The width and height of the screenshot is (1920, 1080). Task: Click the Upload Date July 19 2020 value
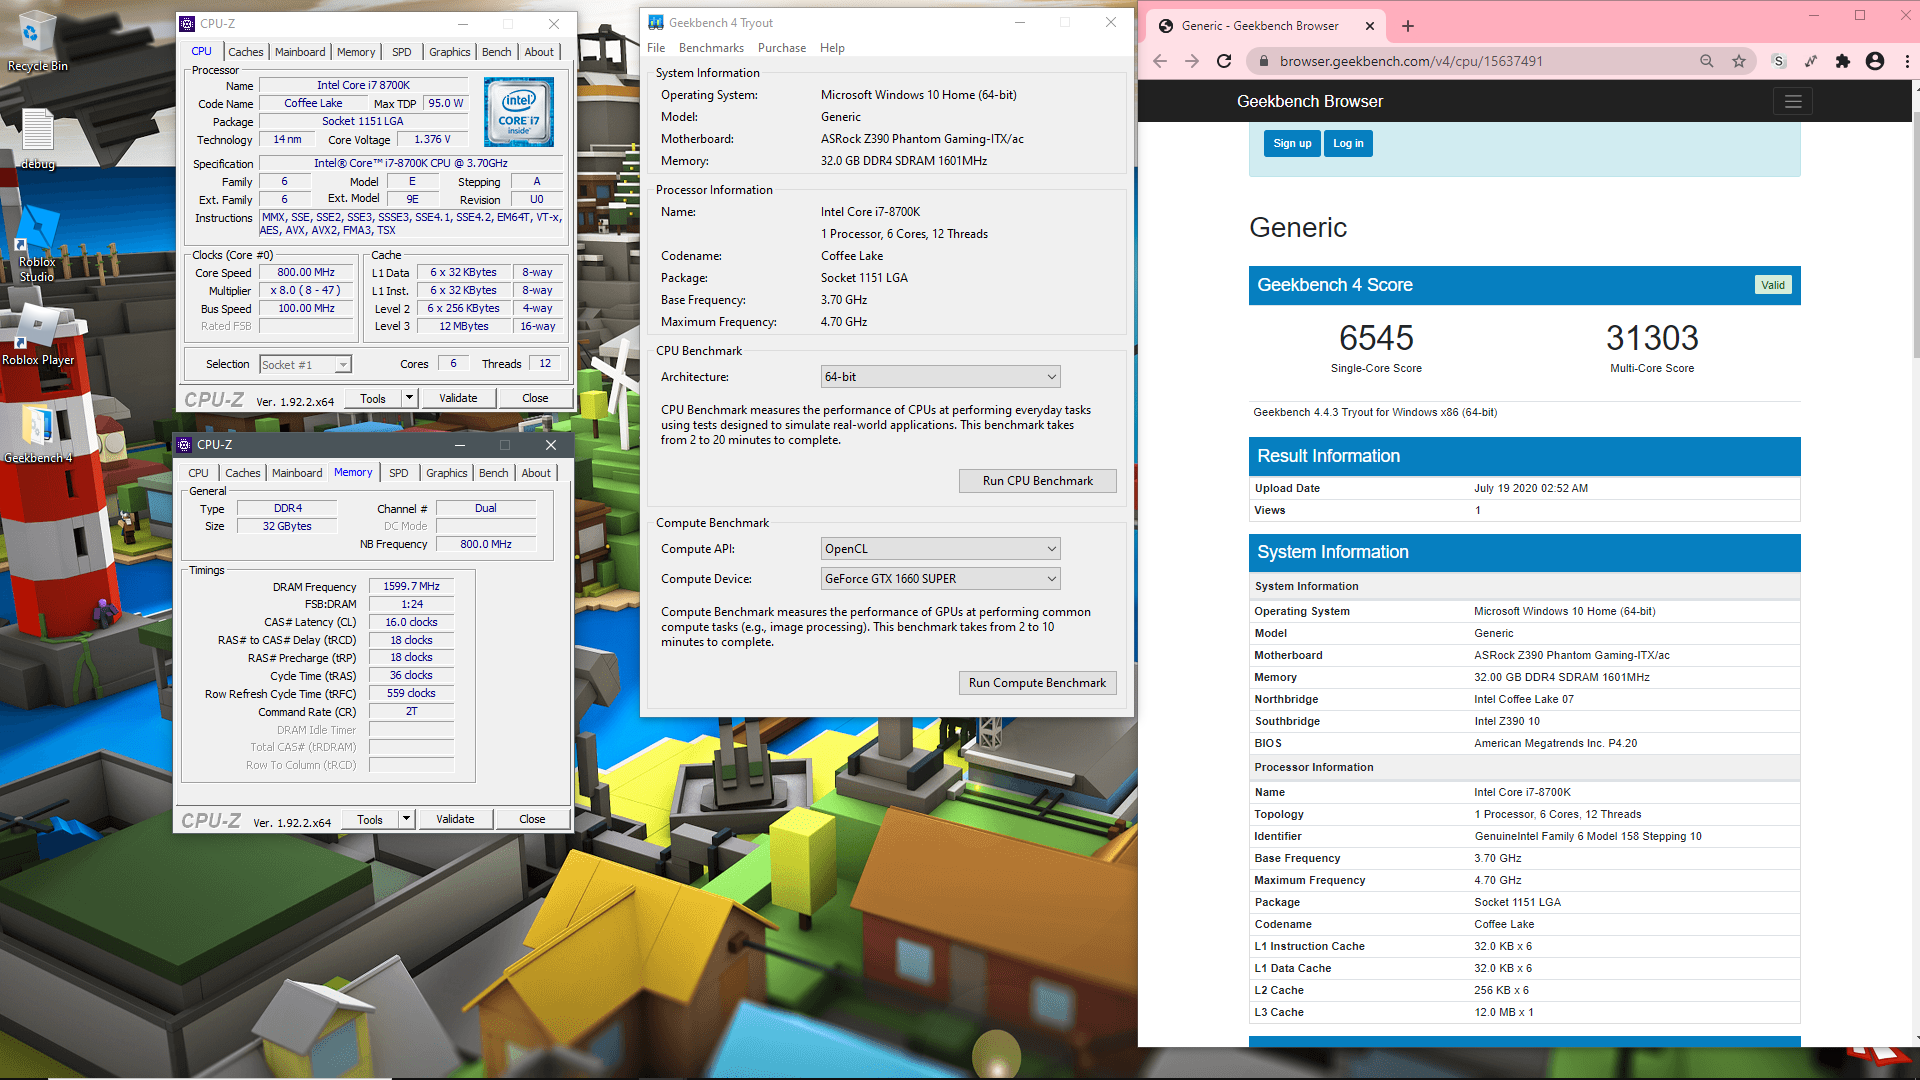click(1530, 488)
